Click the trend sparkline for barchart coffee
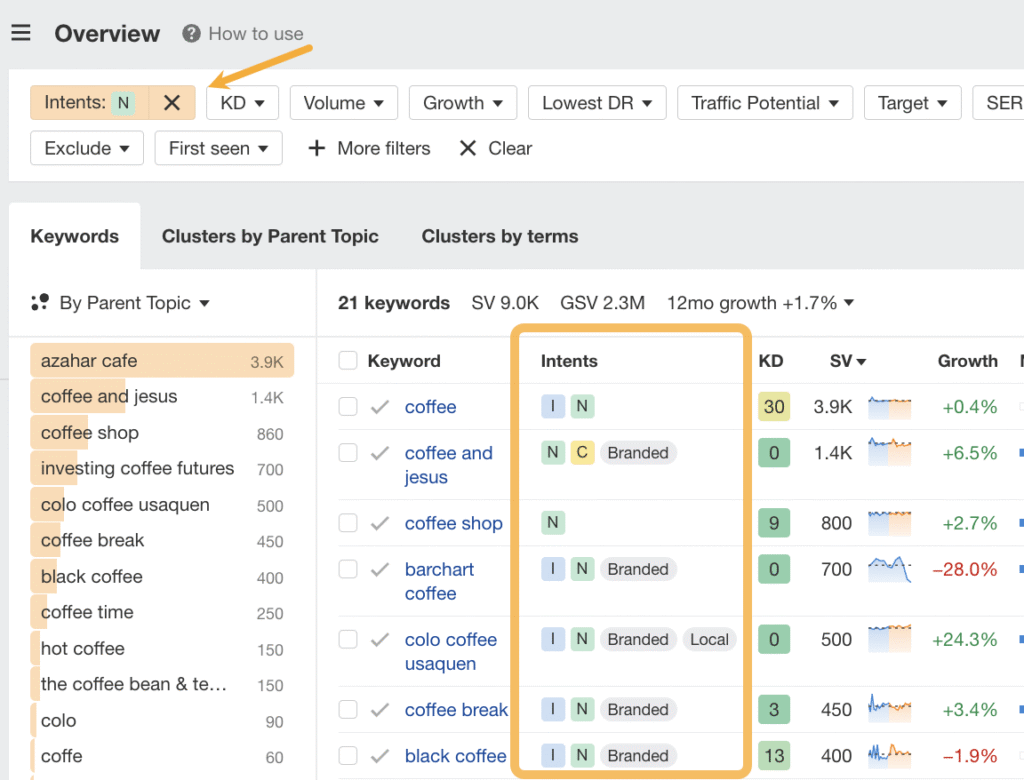The height and width of the screenshot is (780, 1024). (889, 570)
